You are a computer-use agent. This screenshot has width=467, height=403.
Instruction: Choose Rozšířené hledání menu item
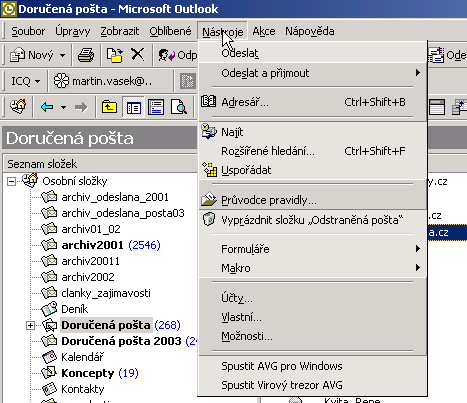pos(313,151)
